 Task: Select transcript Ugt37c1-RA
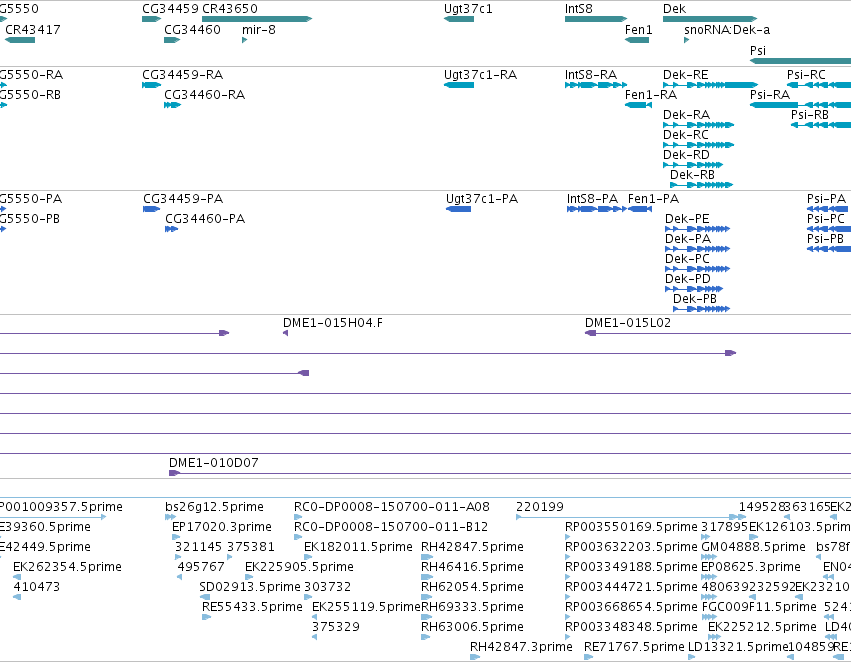pyautogui.click(x=459, y=85)
